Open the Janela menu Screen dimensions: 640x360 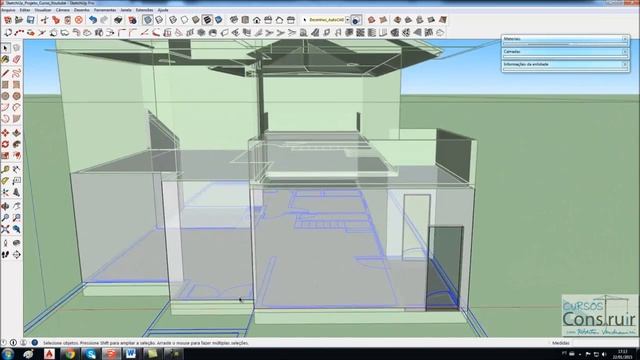(x=126, y=10)
